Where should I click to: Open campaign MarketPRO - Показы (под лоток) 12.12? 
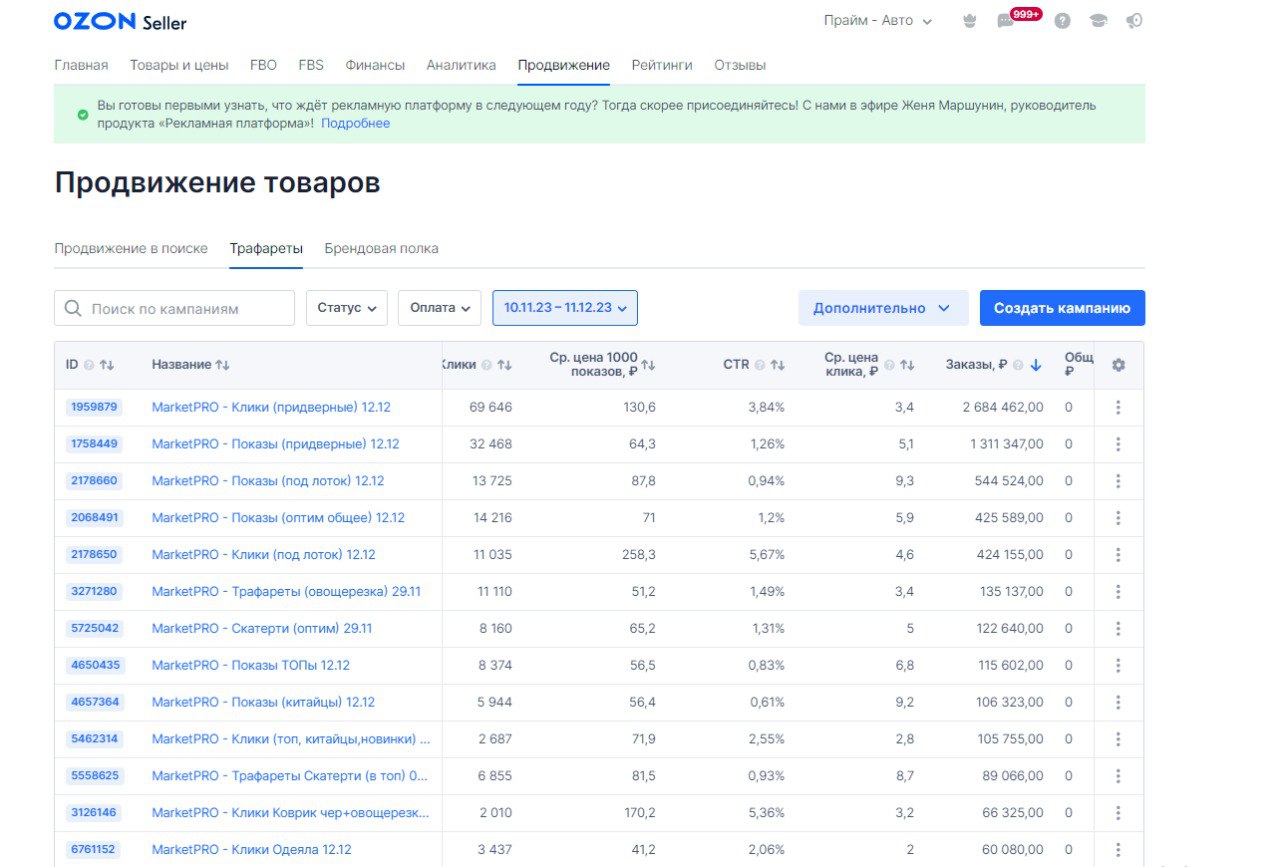(268, 481)
